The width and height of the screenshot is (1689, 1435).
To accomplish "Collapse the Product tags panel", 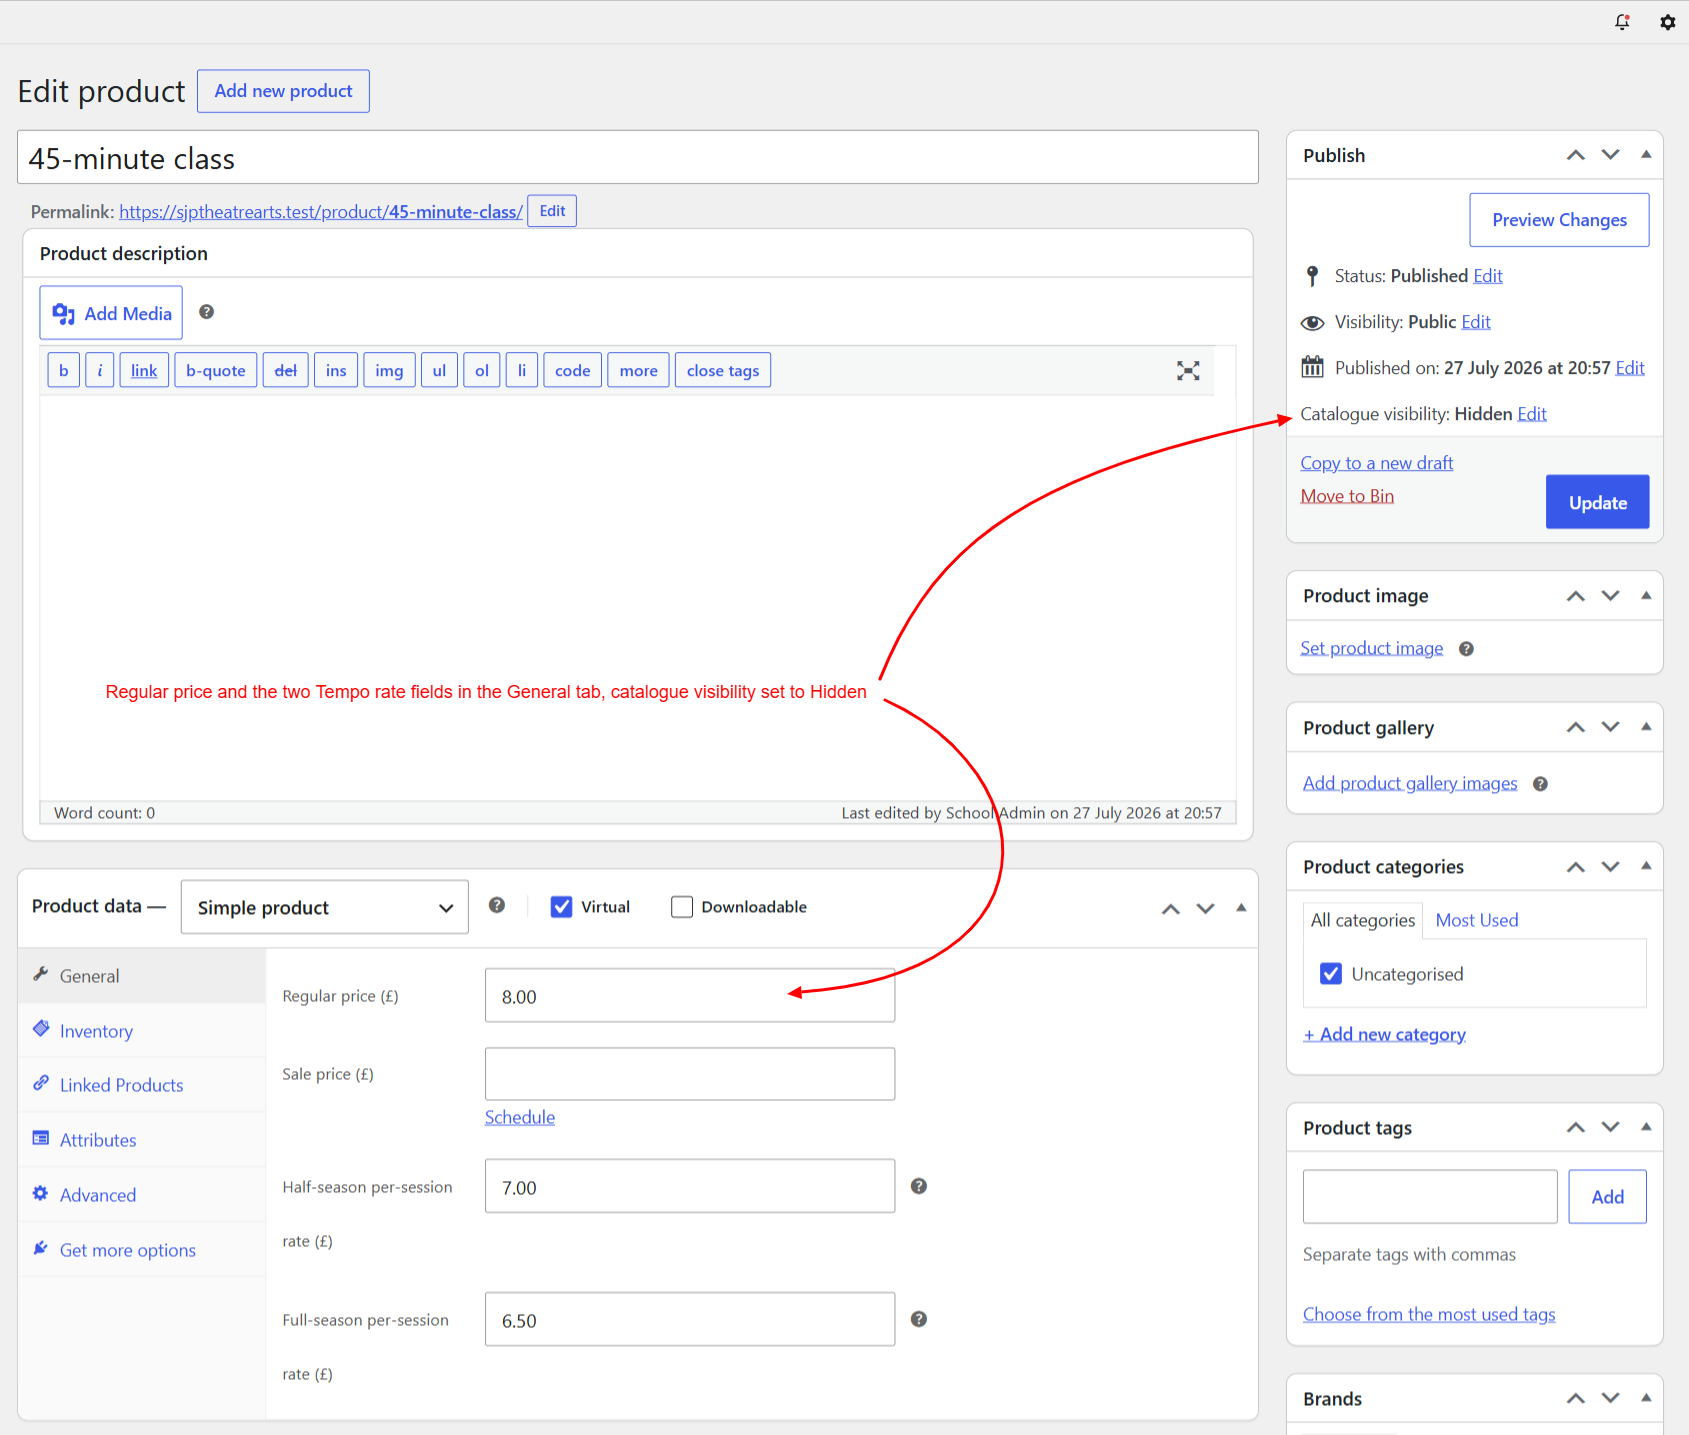I will coord(1646,1127).
